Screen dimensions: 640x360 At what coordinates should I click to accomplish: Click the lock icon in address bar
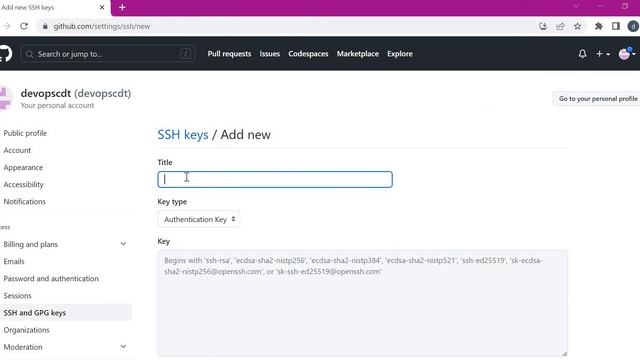pos(45,26)
